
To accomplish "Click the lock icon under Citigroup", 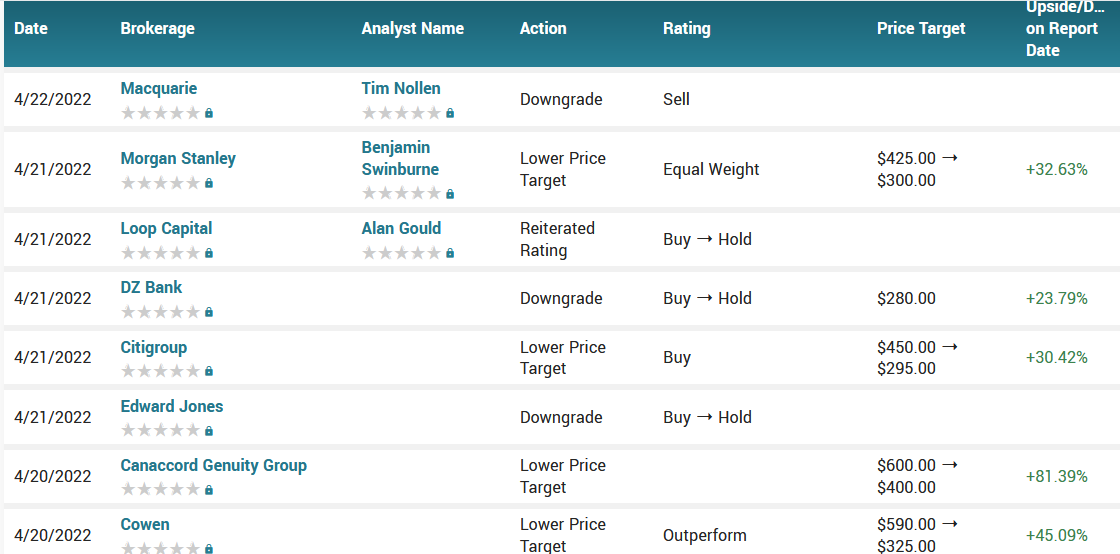I will [209, 371].
